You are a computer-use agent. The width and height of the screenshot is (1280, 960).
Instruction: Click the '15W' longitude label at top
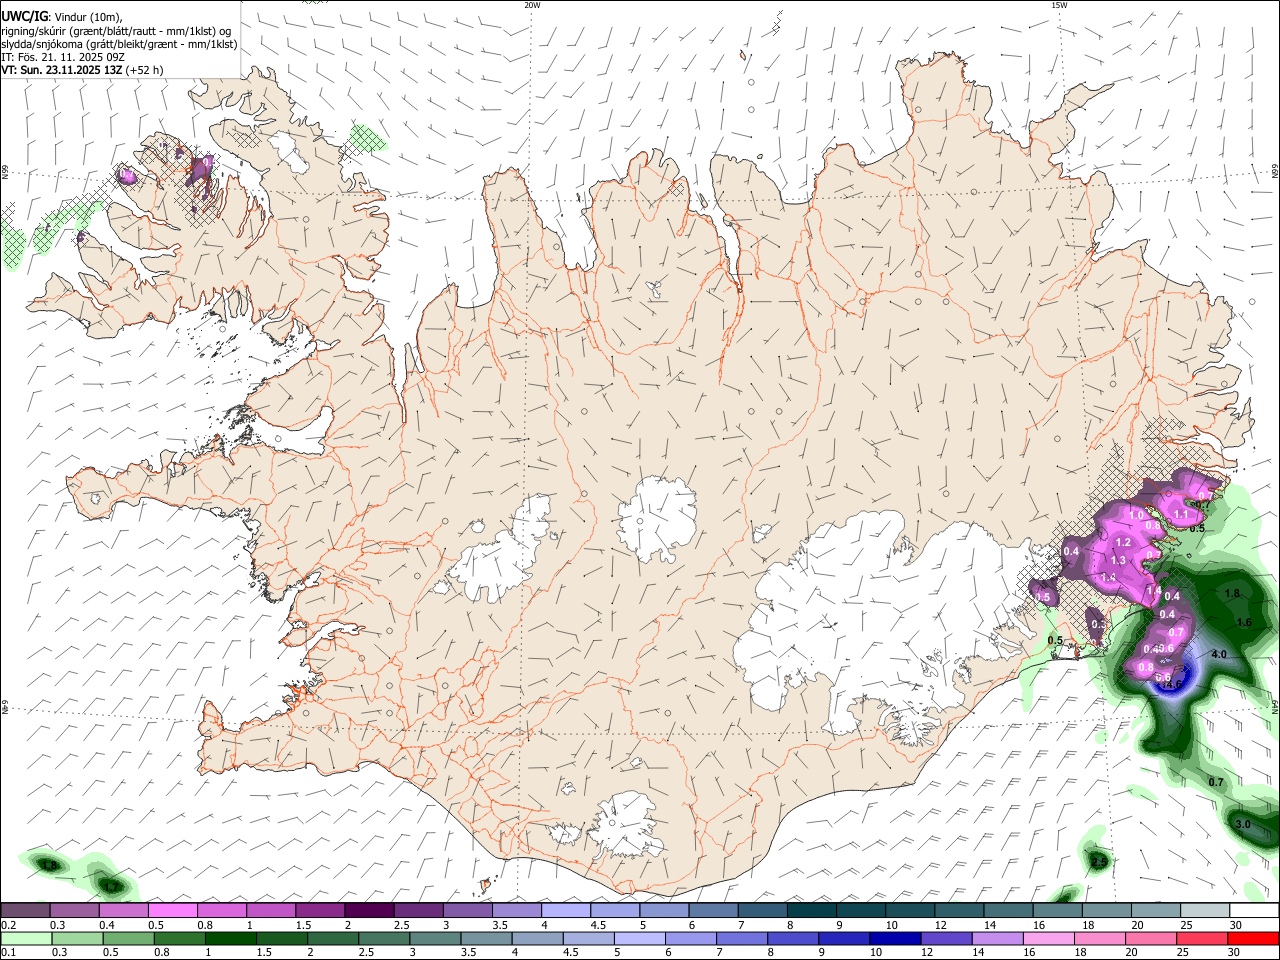point(1059,5)
